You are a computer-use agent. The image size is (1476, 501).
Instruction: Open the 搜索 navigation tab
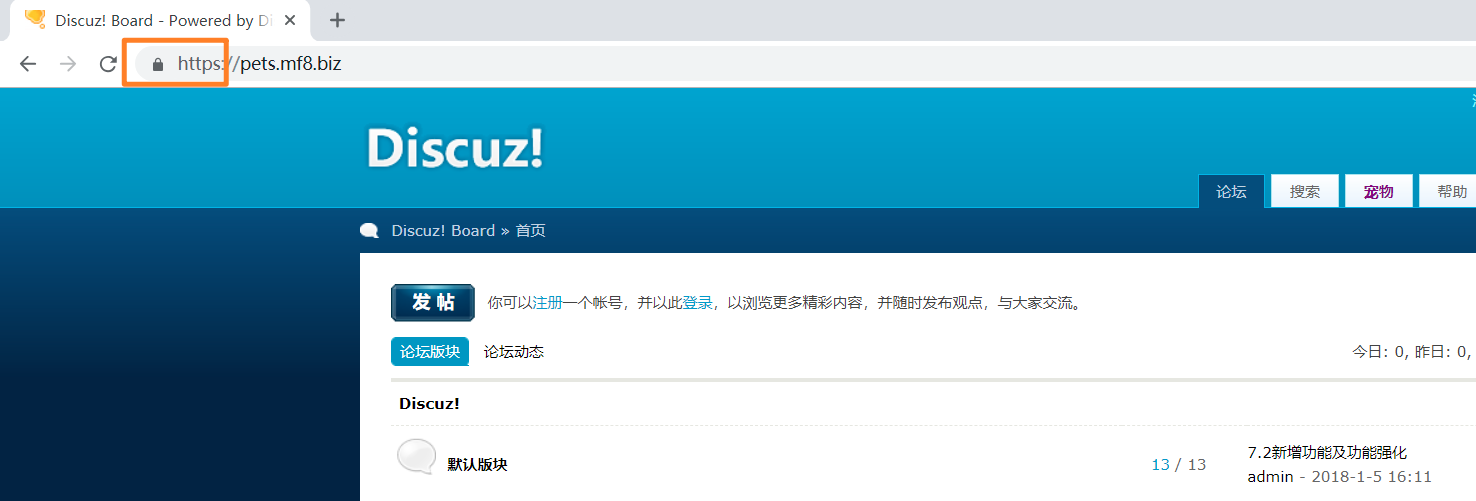pyautogui.click(x=1304, y=191)
